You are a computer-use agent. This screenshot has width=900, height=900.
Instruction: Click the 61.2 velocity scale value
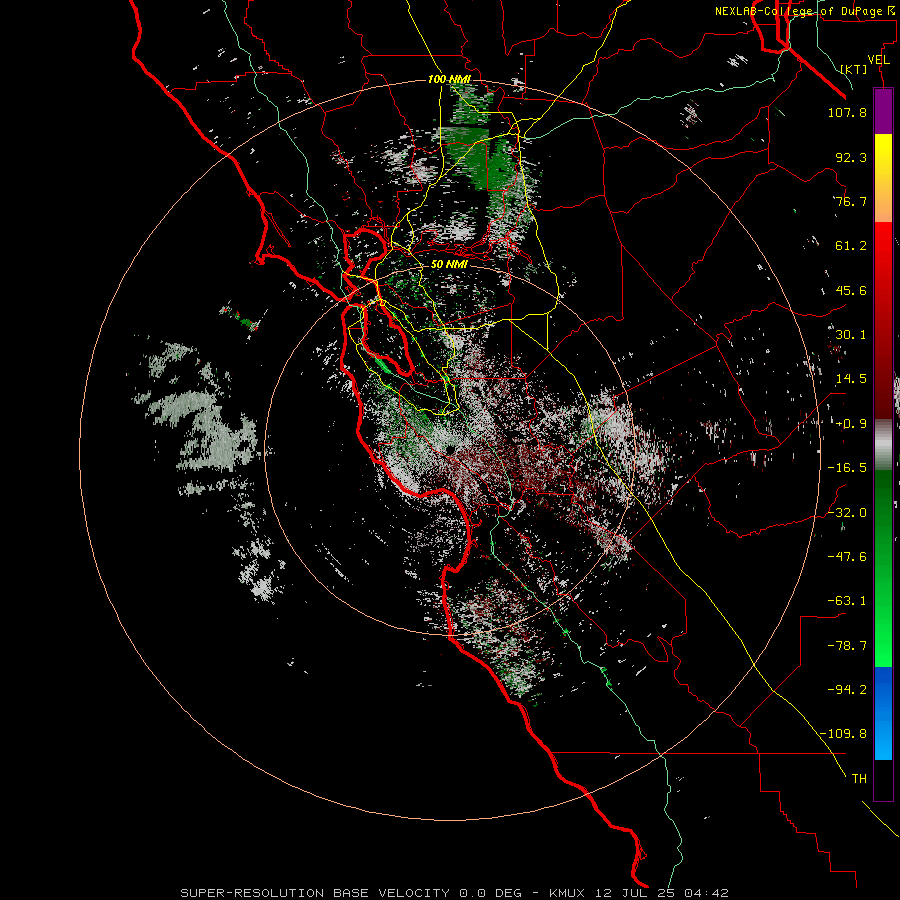(851, 246)
